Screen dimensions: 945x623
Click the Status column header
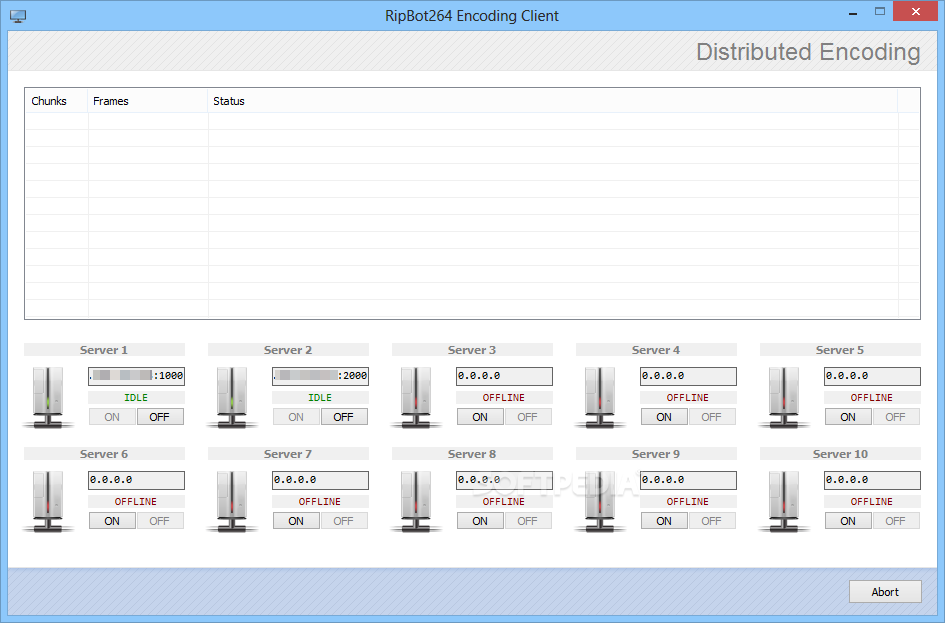pyautogui.click(x=553, y=101)
